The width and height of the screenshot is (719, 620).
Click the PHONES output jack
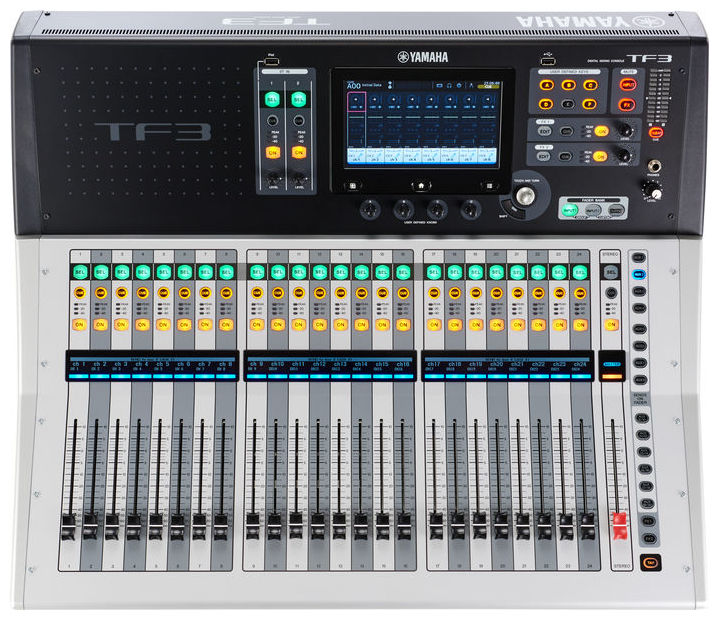point(653,166)
